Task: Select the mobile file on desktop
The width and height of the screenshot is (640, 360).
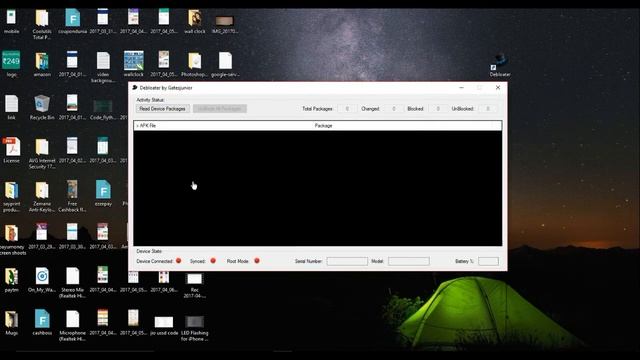Action: click(x=11, y=21)
